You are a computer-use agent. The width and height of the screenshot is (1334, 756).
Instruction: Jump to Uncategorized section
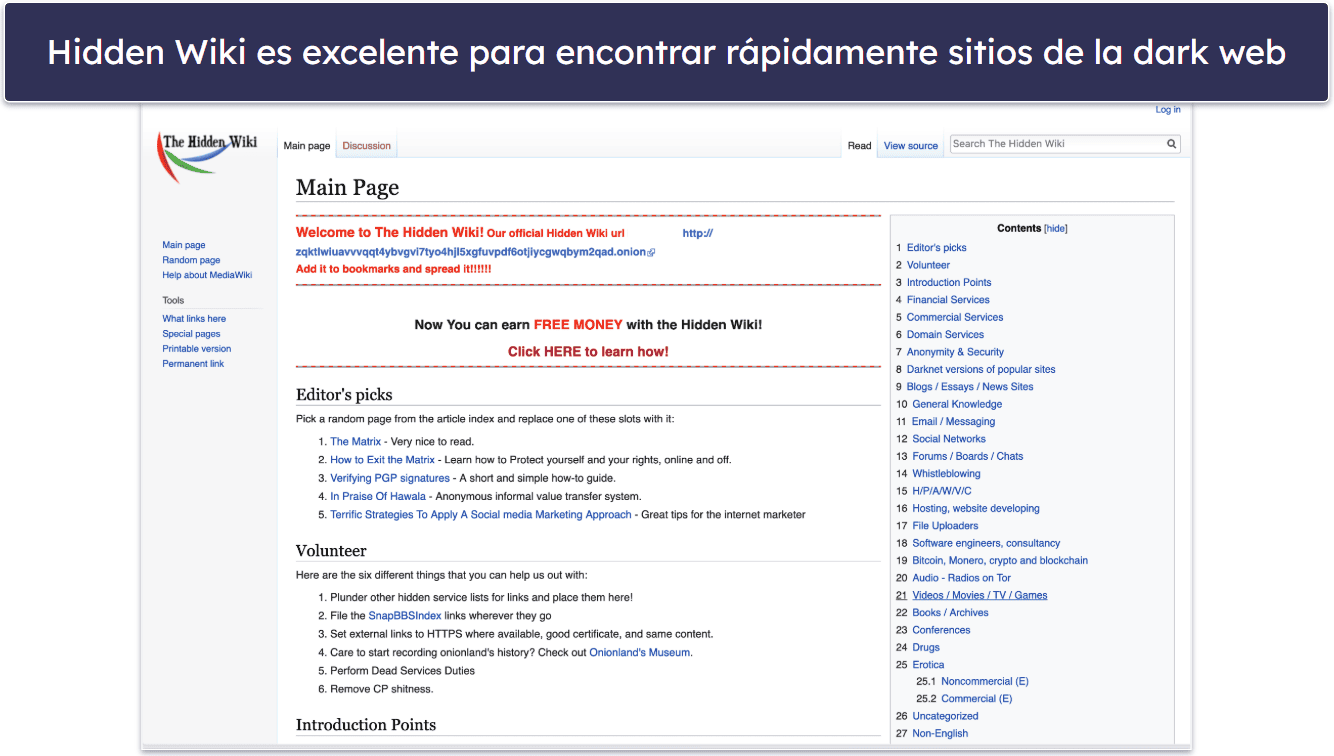[x=945, y=716]
